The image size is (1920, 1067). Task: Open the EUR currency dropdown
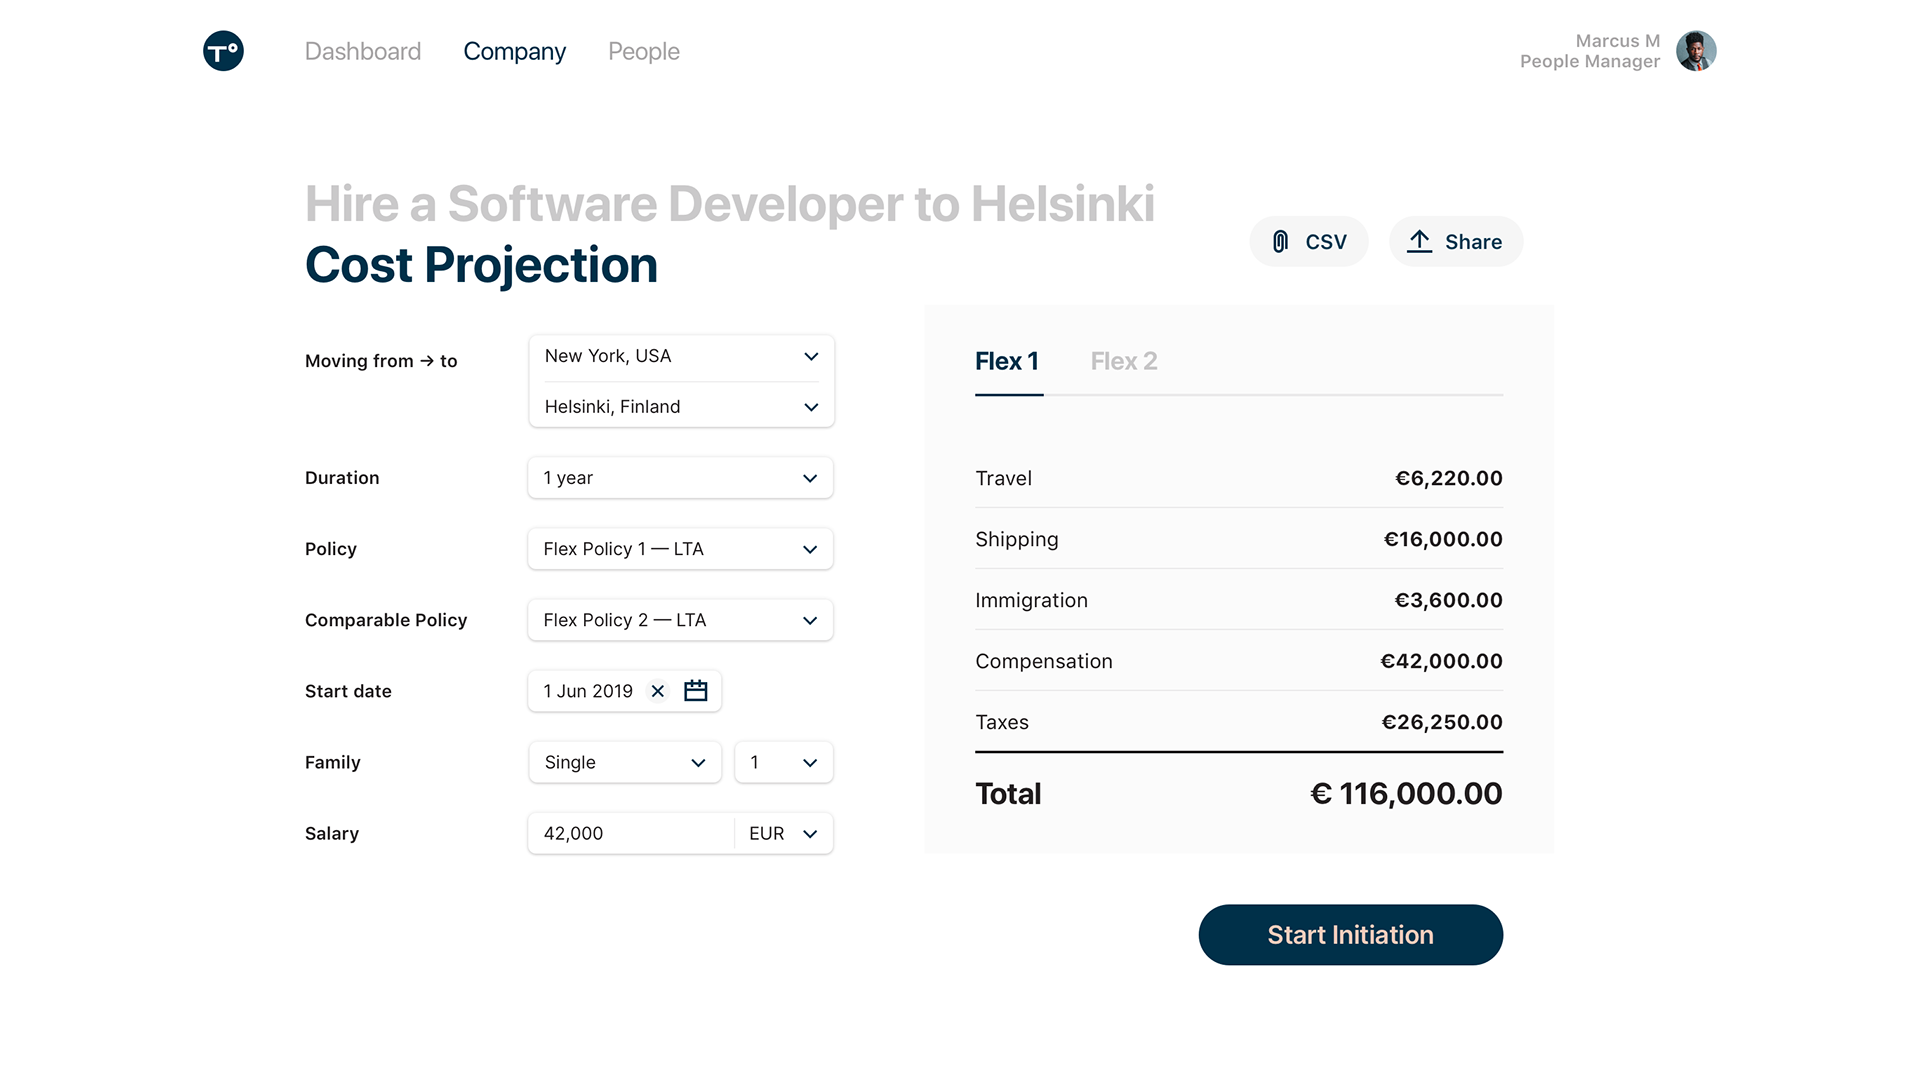(784, 834)
